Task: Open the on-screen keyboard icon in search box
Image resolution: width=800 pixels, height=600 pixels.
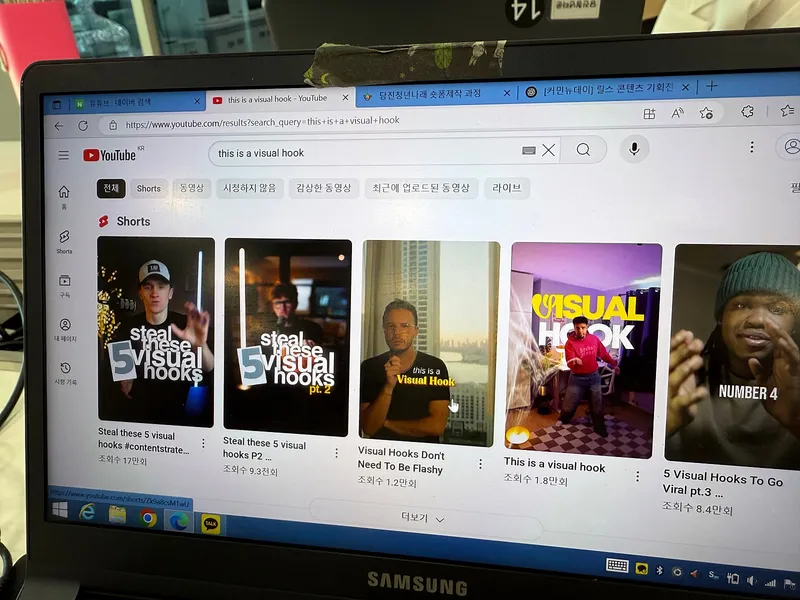Action: click(x=529, y=150)
